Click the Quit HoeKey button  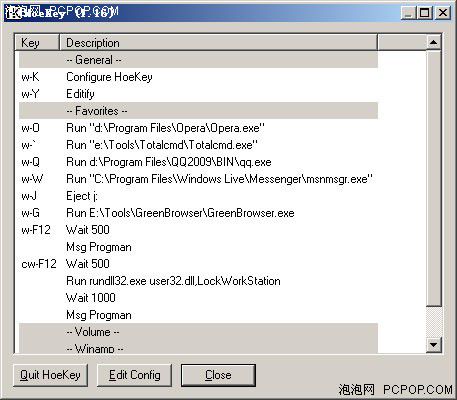pos(50,375)
